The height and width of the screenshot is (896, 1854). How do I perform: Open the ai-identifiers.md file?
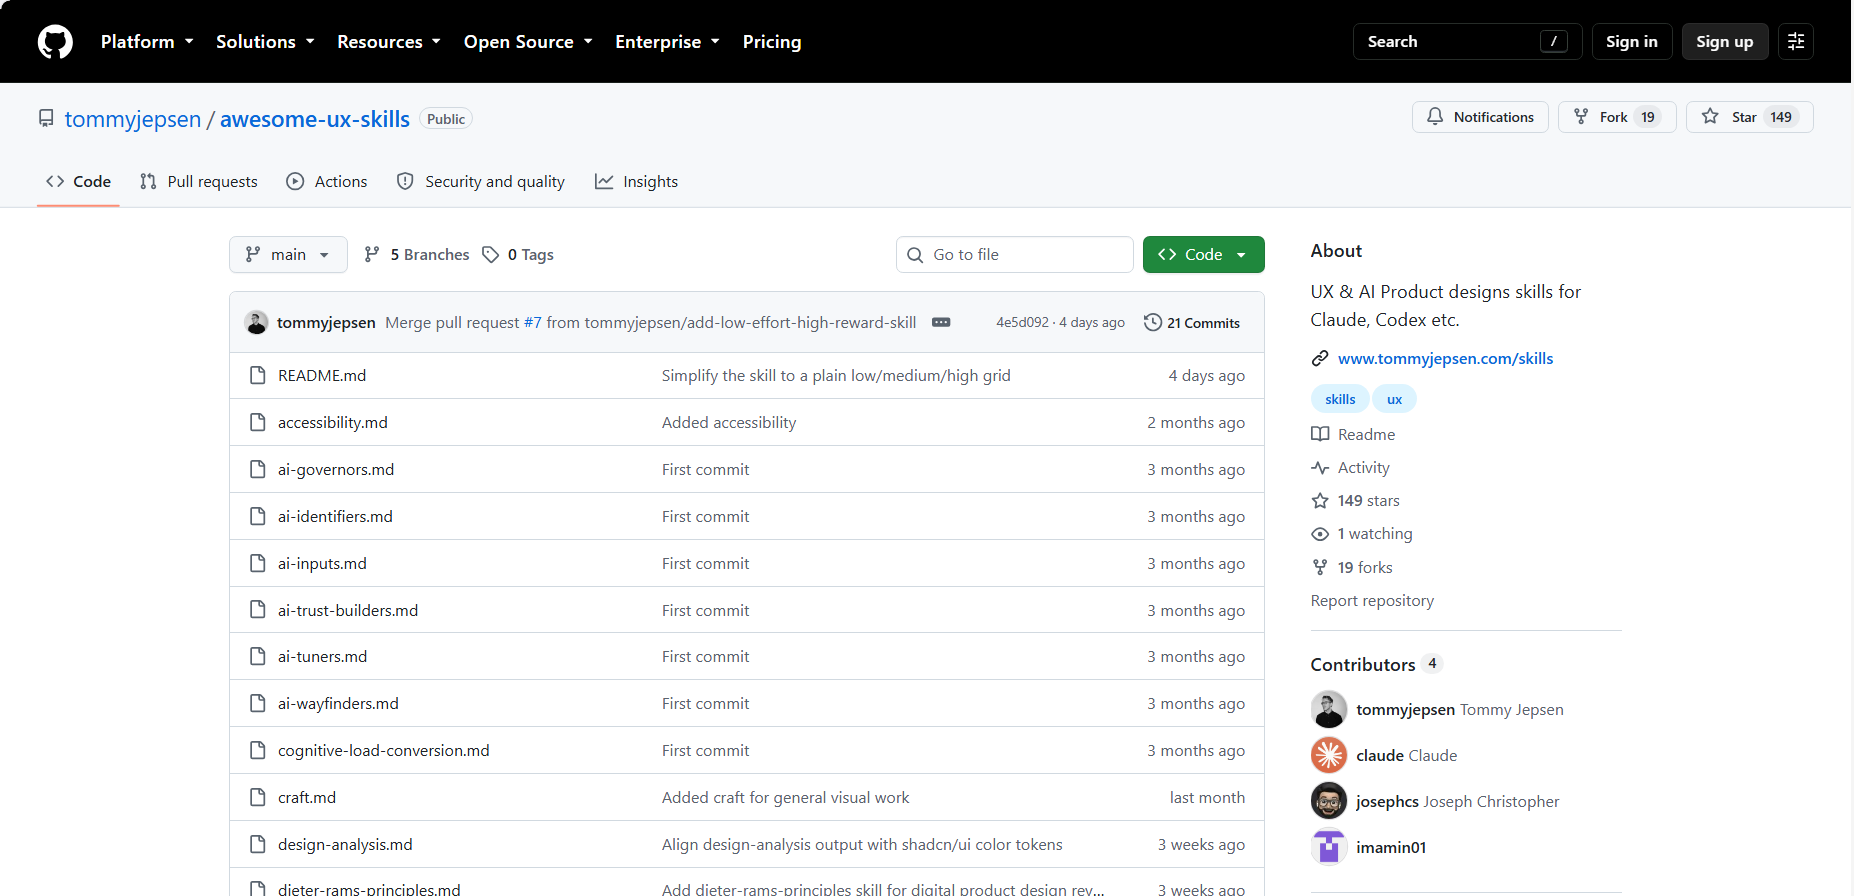coord(335,517)
